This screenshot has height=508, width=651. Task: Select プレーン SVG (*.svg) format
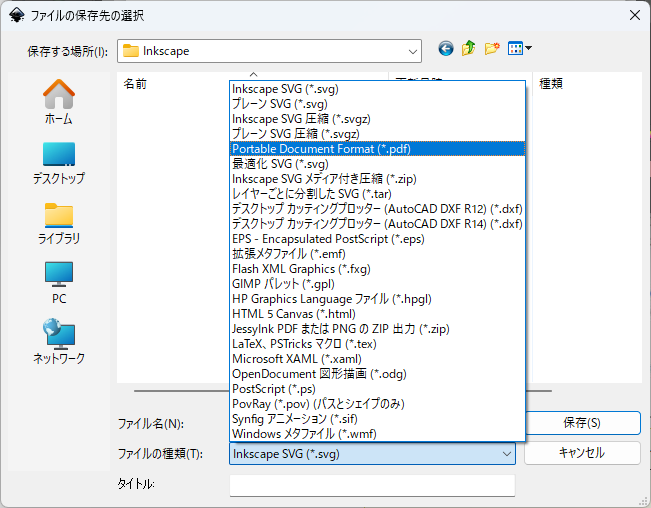coord(377,104)
